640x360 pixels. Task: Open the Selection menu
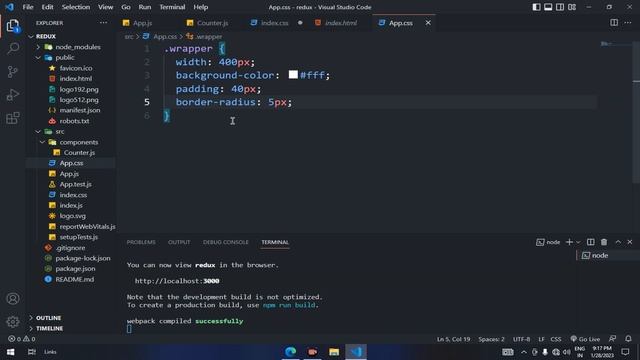[76, 7]
